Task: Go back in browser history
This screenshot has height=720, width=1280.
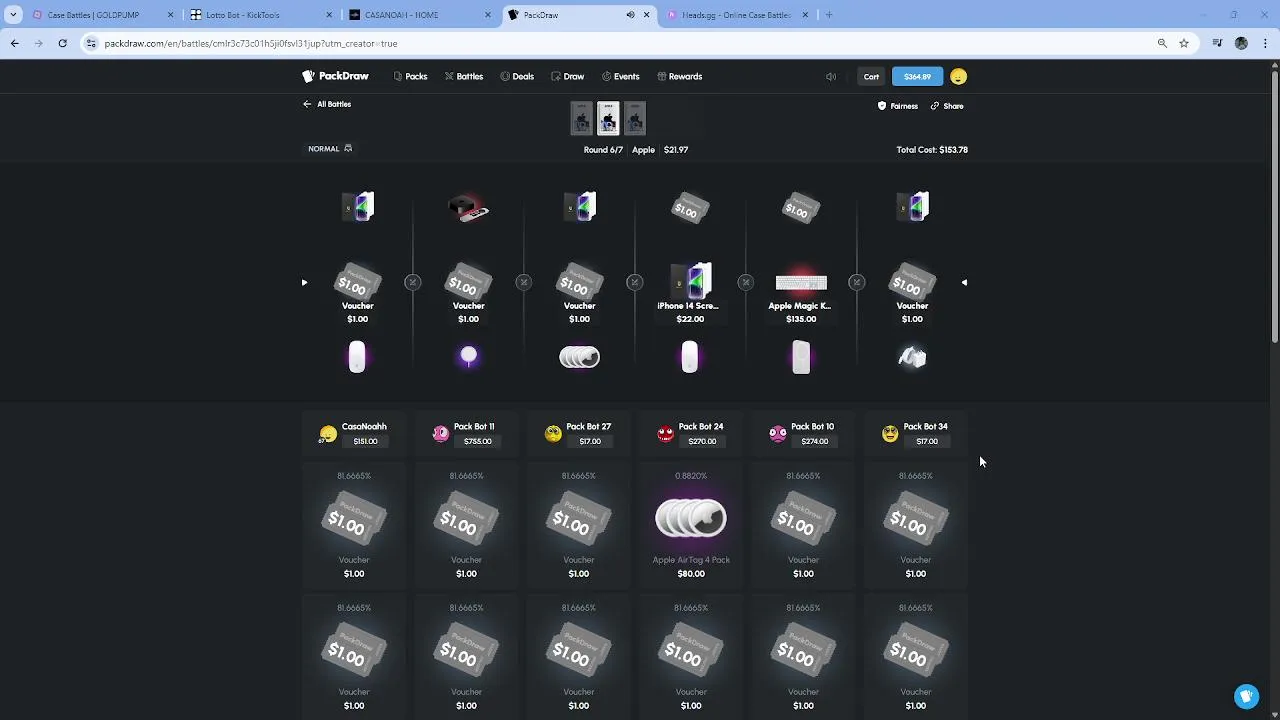Action: [x=14, y=43]
